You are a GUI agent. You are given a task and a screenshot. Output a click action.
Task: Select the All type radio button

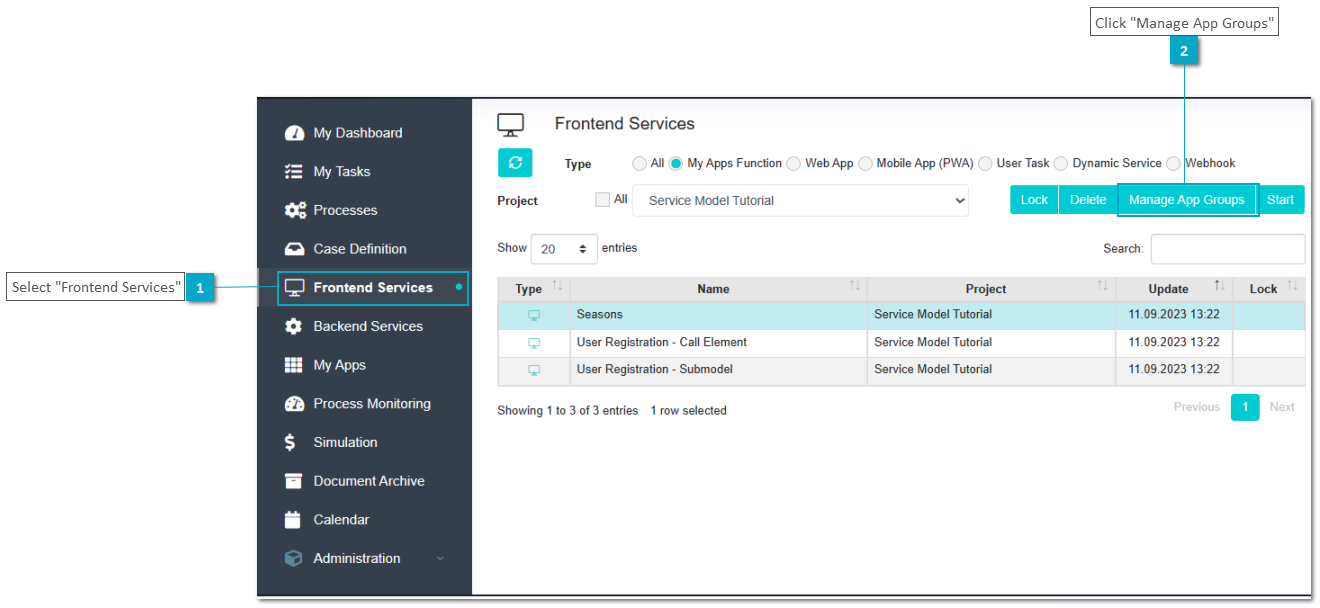click(x=639, y=163)
